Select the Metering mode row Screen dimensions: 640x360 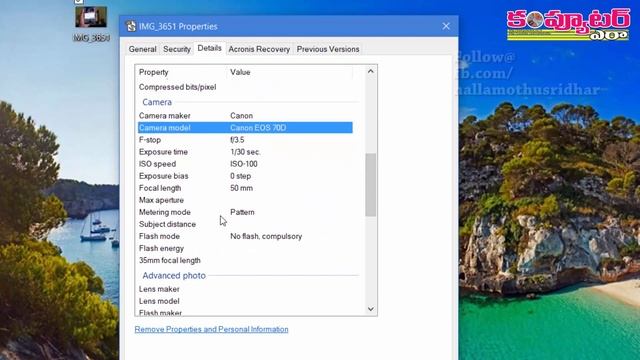click(x=245, y=212)
